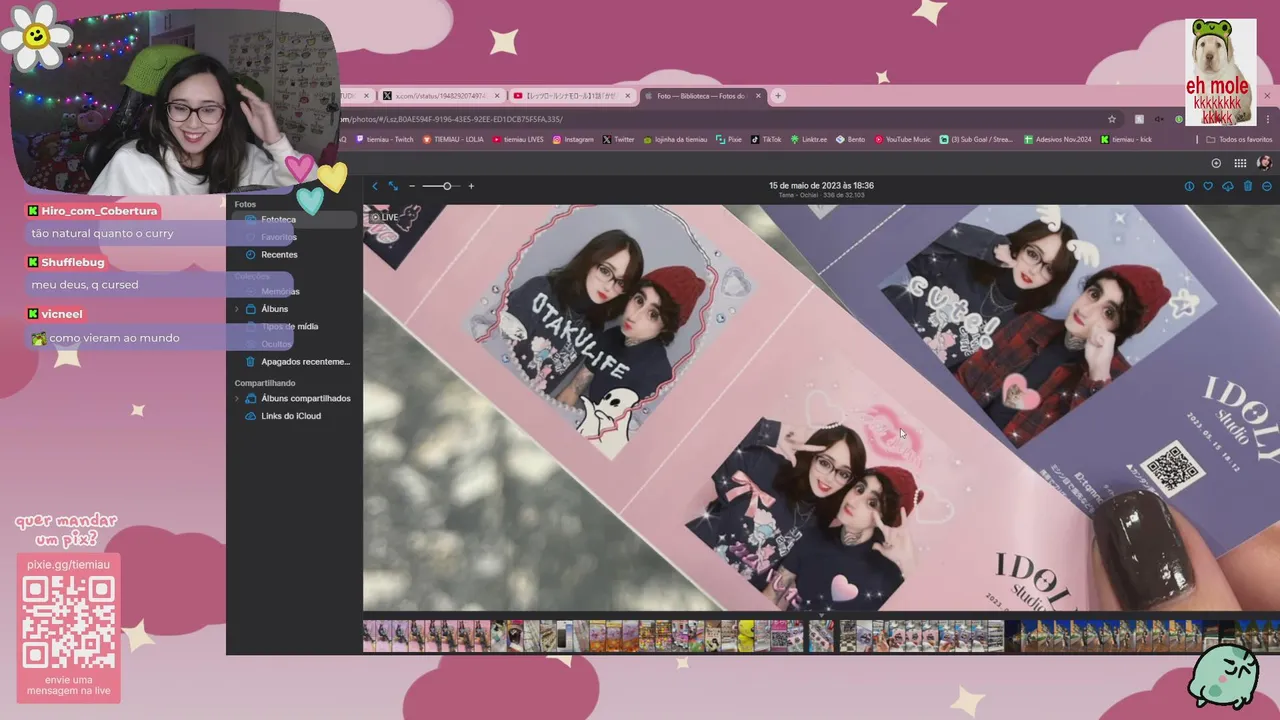Open the Twitter bookmark
1280x720 pixels.
(x=618, y=140)
